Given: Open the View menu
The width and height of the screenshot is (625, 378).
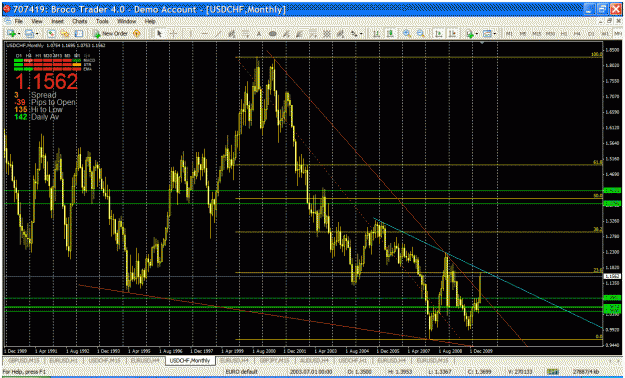Looking at the screenshot, I should click(37, 21).
